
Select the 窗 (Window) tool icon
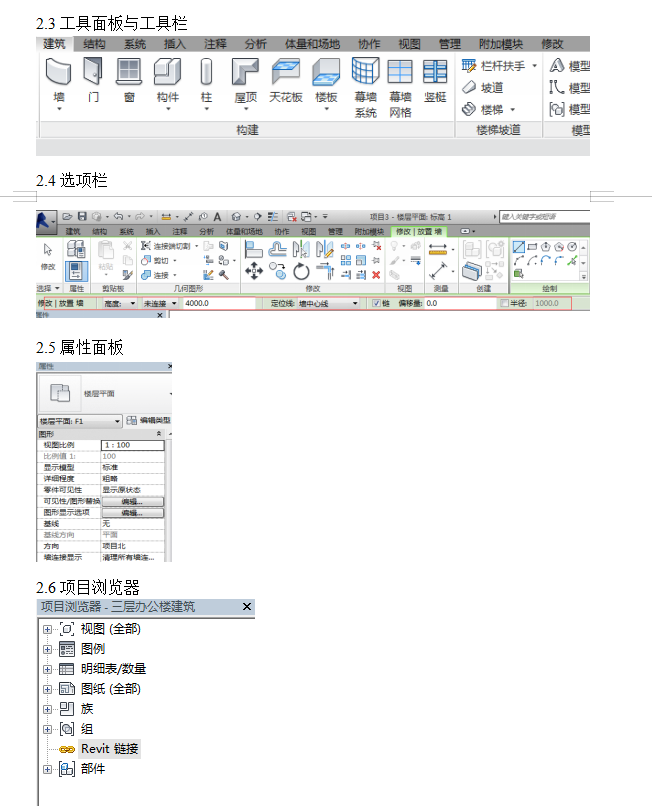click(129, 71)
